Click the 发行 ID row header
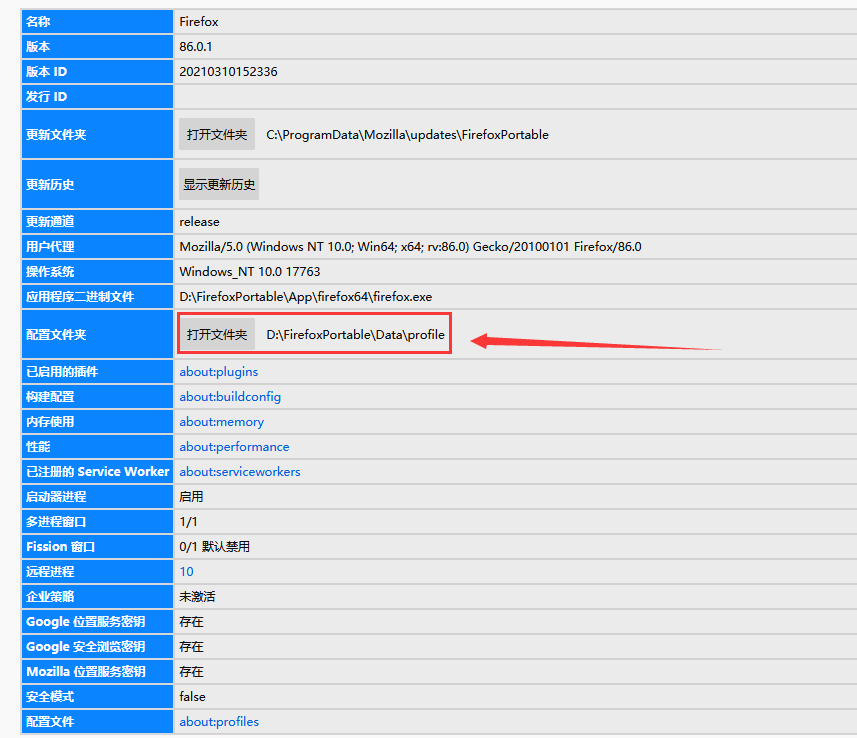857x738 pixels. pos(97,97)
